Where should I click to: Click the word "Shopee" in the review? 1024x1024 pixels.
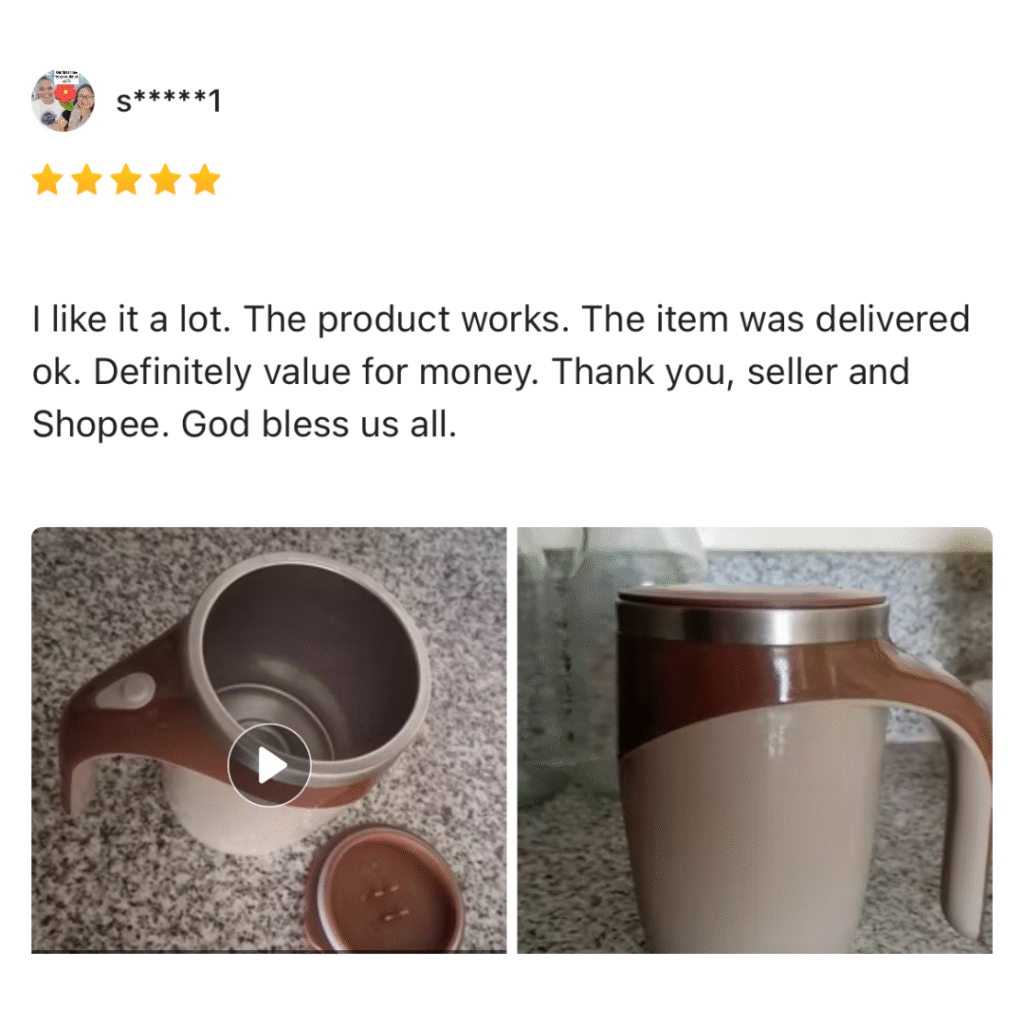pos(95,424)
